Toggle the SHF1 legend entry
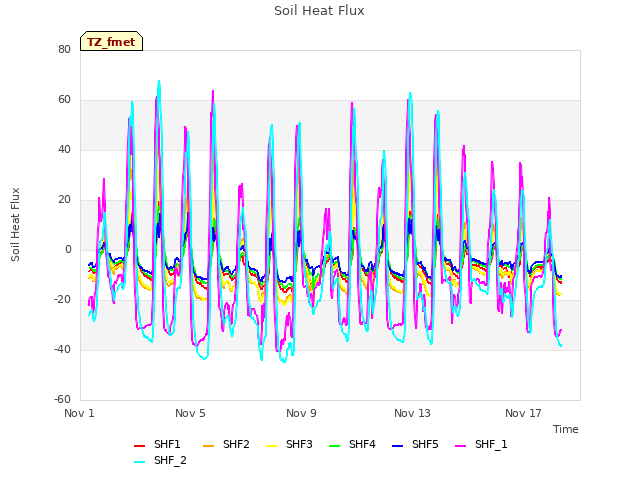This screenshot has width=640, height=480. coord(157,444)
